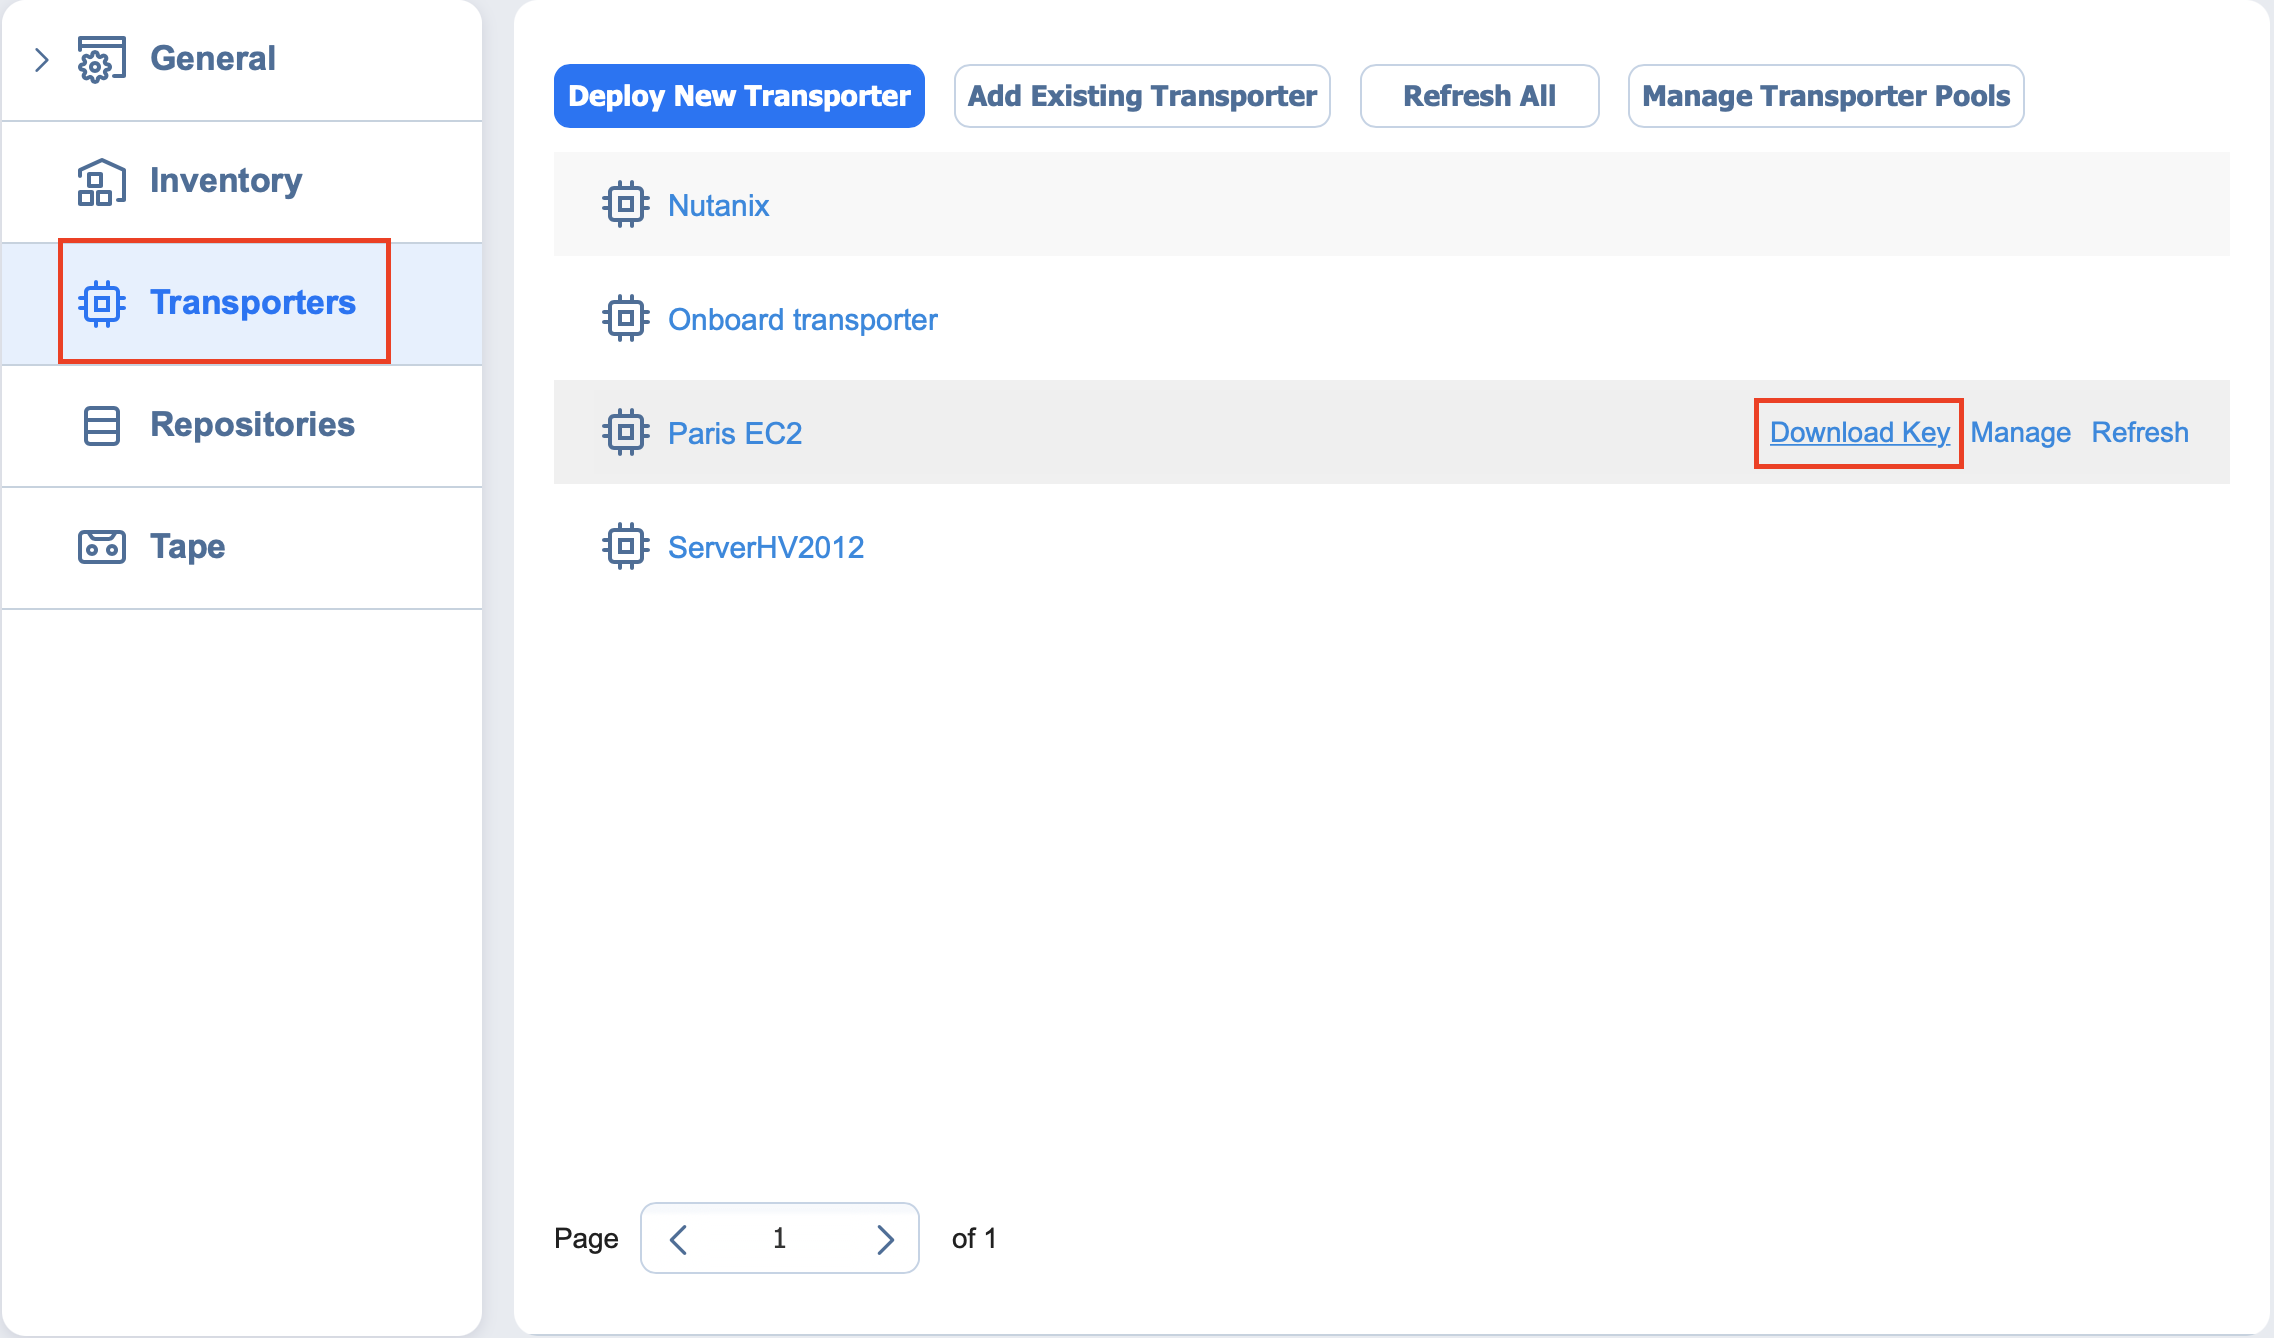Screen dimensions: 2274x1338
Task: Go to next page arrow
Action: tap(884, 1239)
